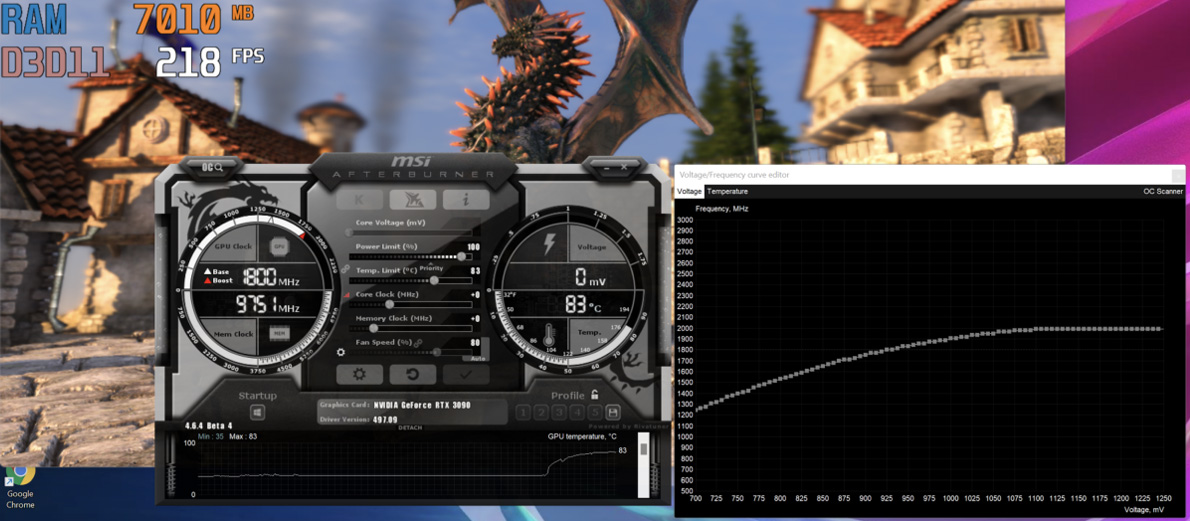Select profile slot 4

coord(578,412)
